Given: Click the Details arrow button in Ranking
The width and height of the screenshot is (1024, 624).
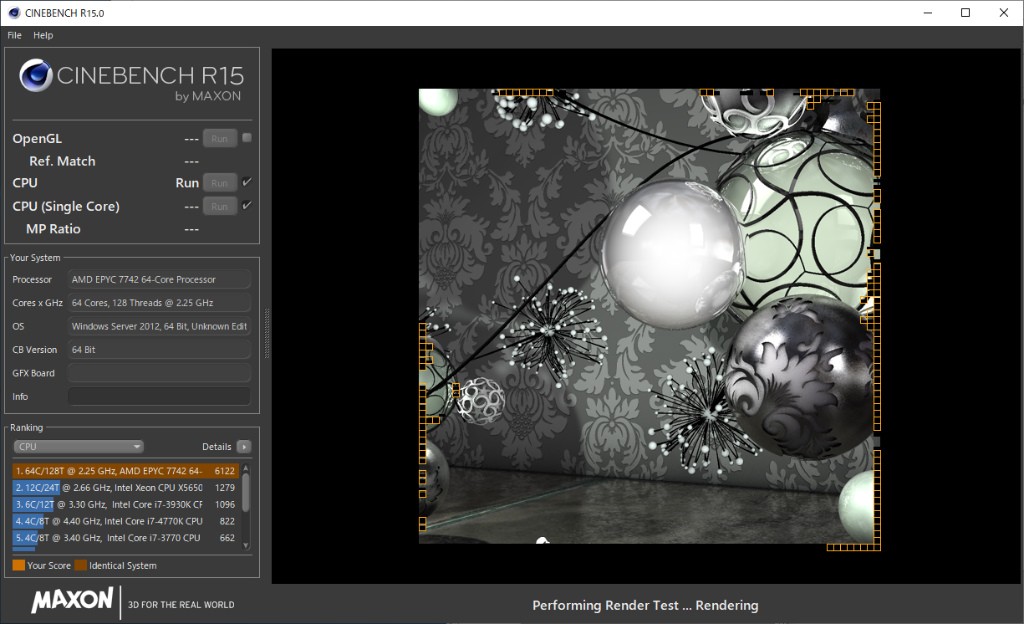Looking at the screenshot, I should pyautogui.click(x=244, y=447).
